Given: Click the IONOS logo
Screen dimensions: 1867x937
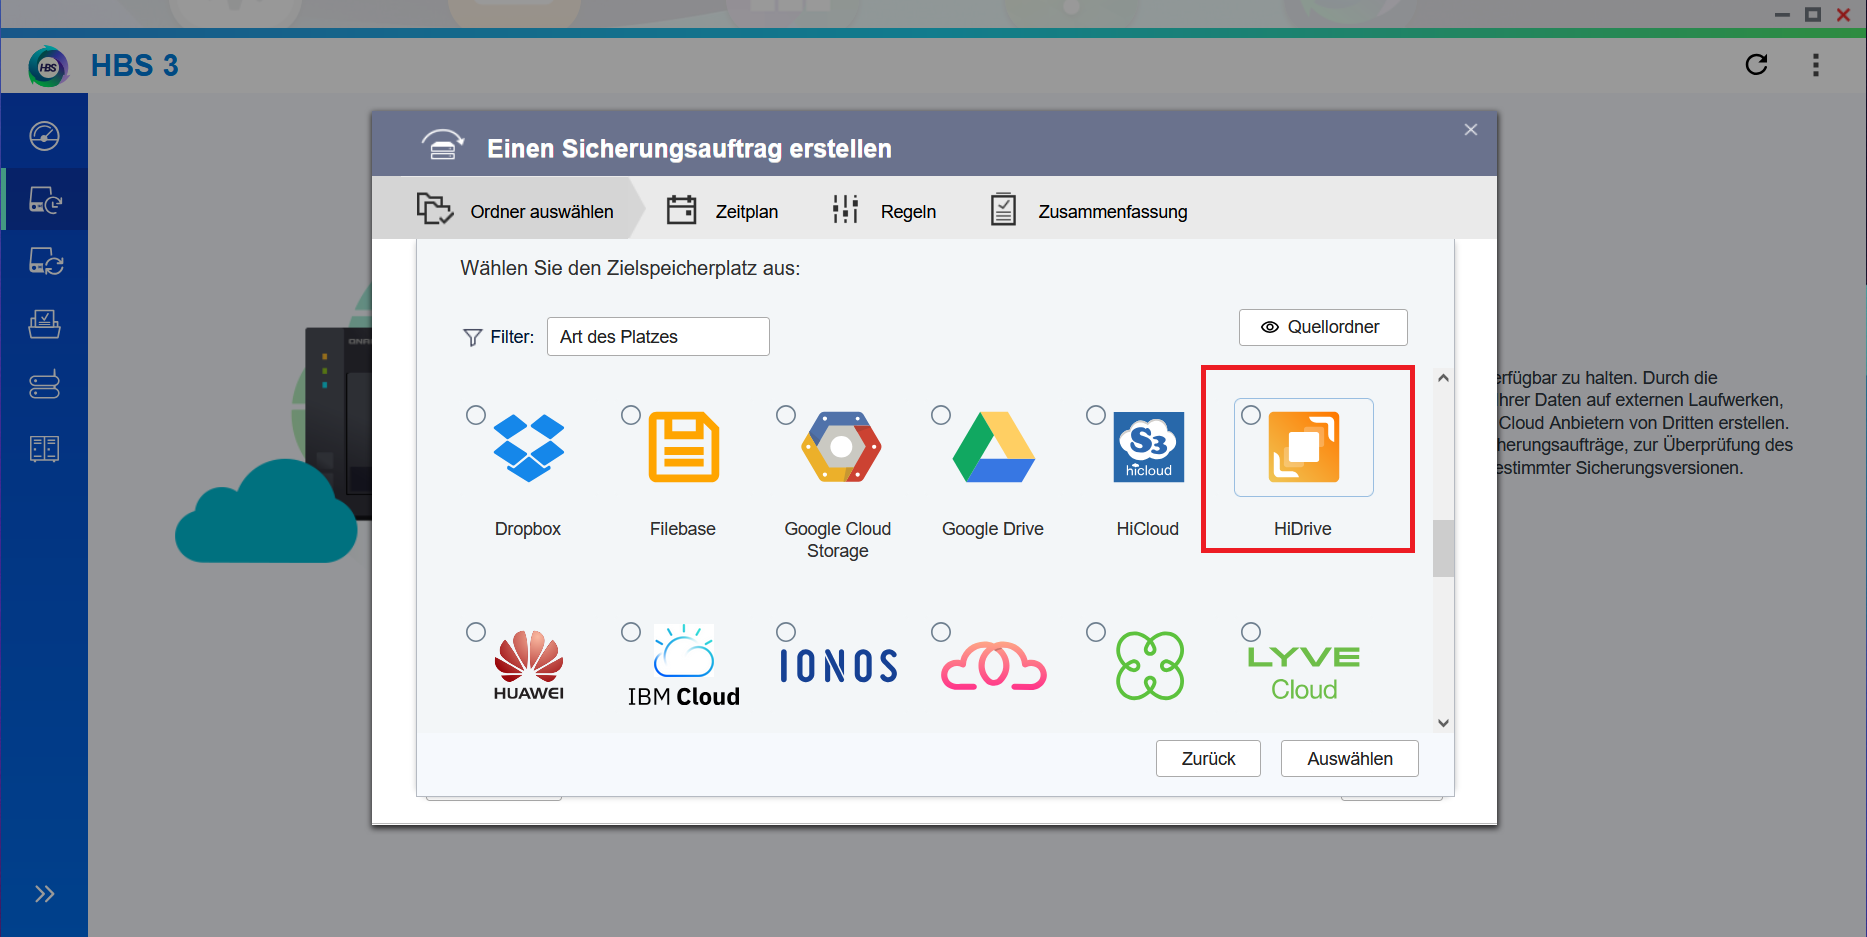Looking at the screenshot, I should click(839, 666).
